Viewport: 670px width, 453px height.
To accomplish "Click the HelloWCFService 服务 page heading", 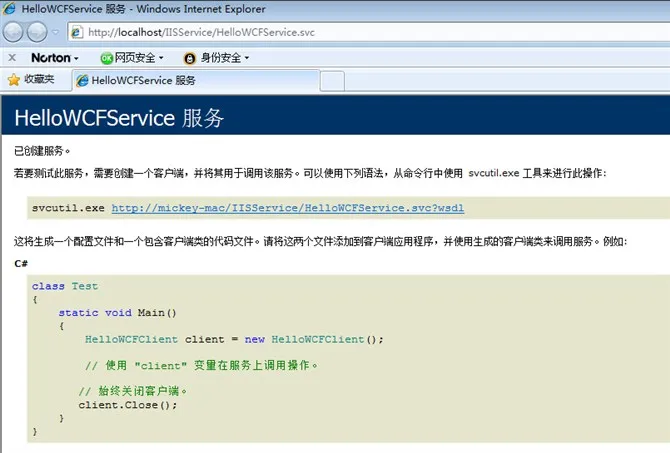I will [x=119, y=118].
